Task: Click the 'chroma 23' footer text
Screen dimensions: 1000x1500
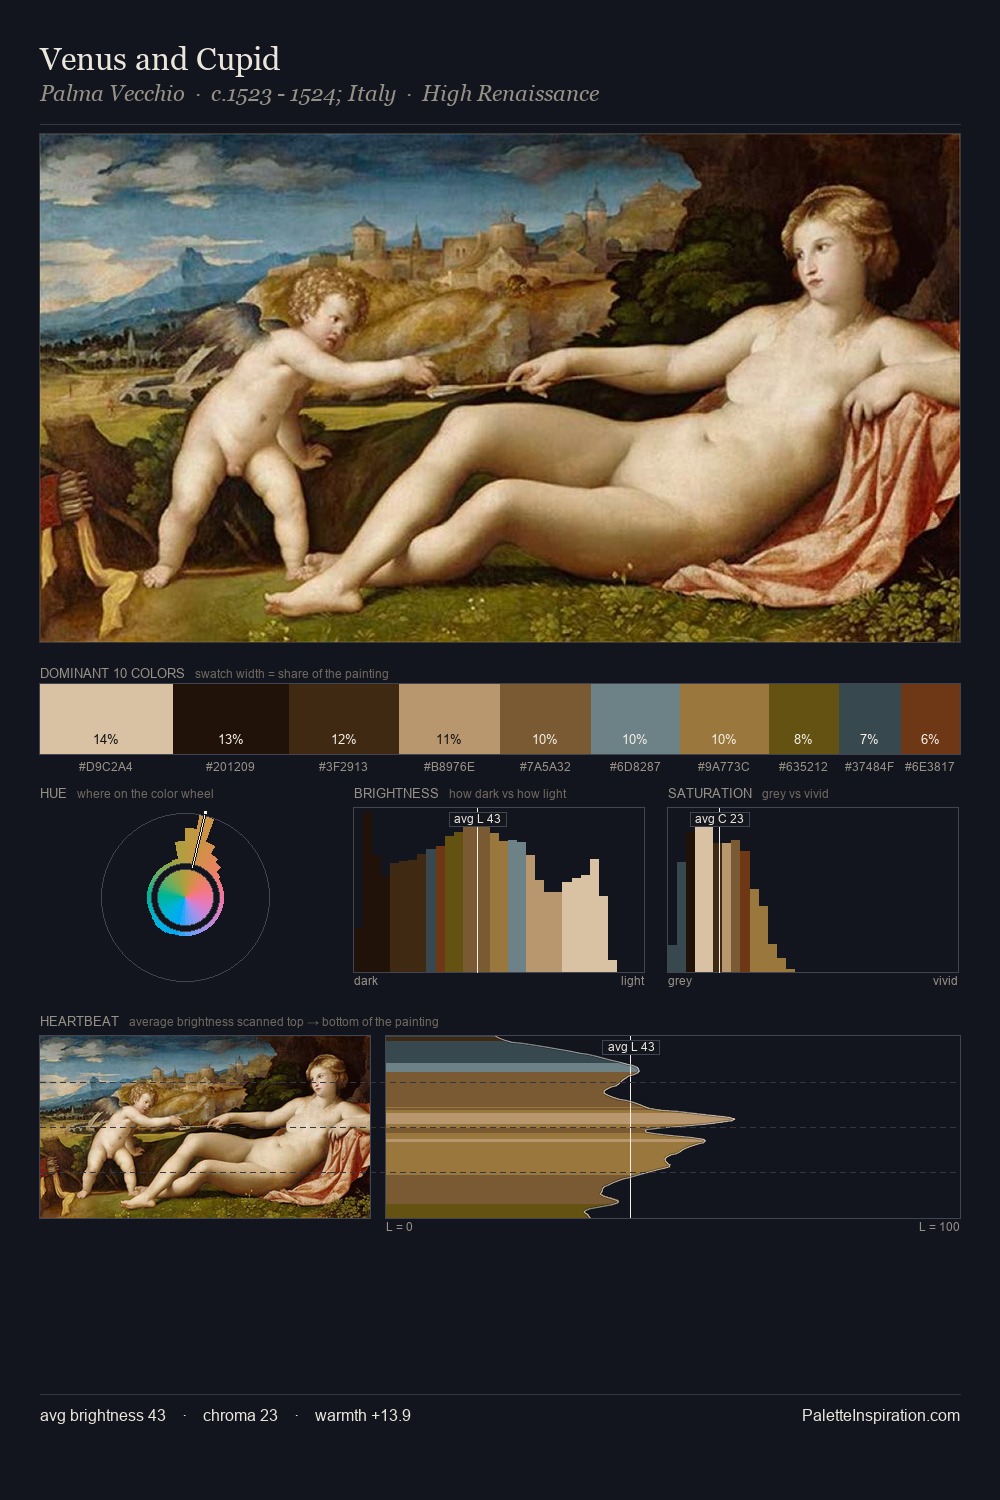Action: point(240,1415)
